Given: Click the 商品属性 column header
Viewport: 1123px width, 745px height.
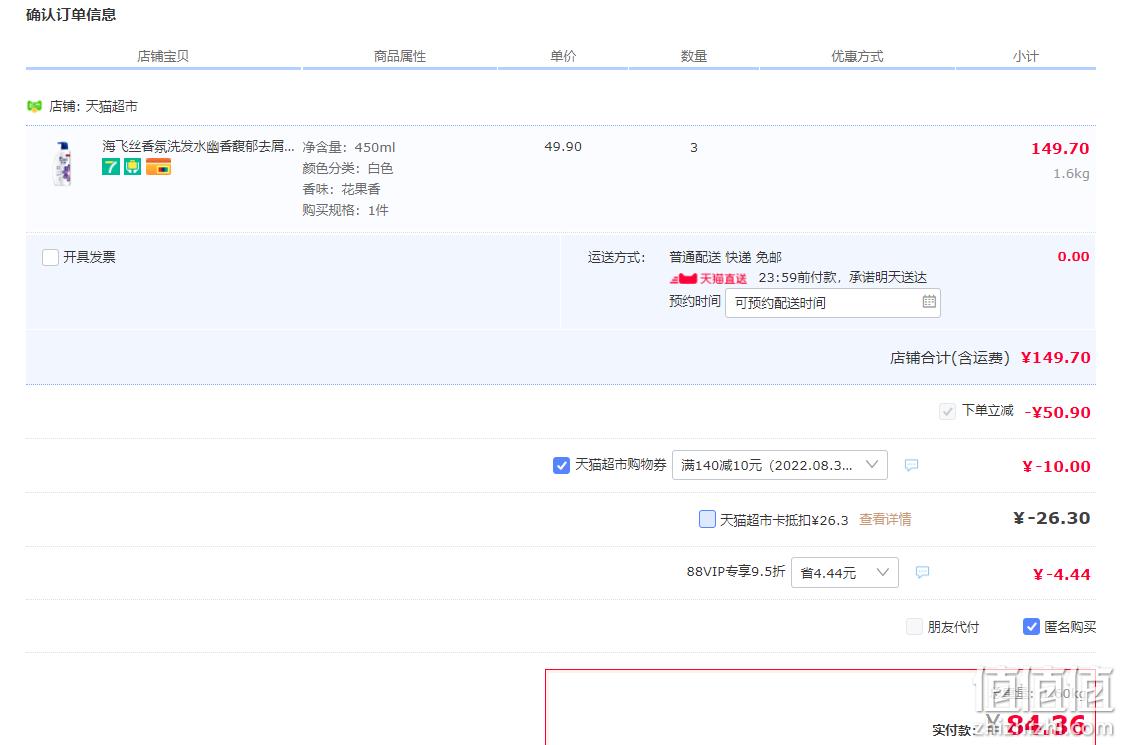Looking at the screenshot, I should coord(400,56).
